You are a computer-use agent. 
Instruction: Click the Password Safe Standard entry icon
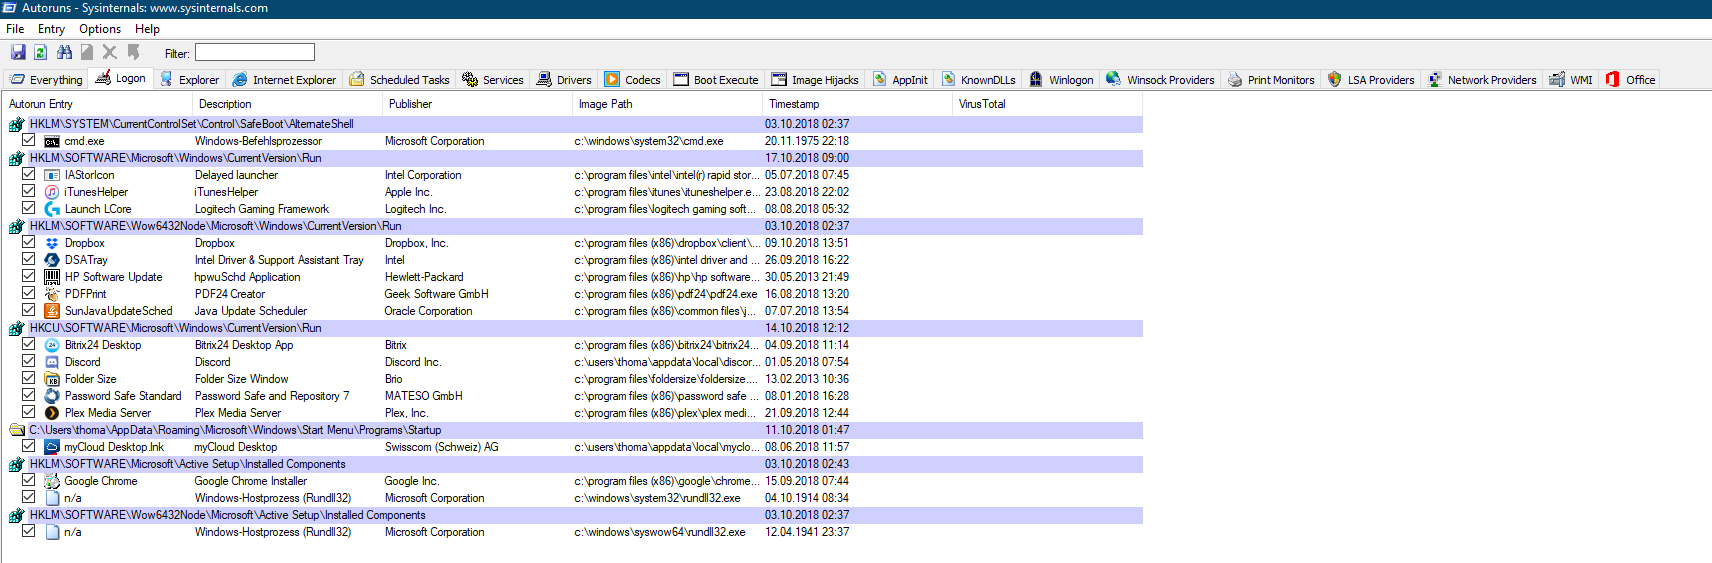[52, 396]
